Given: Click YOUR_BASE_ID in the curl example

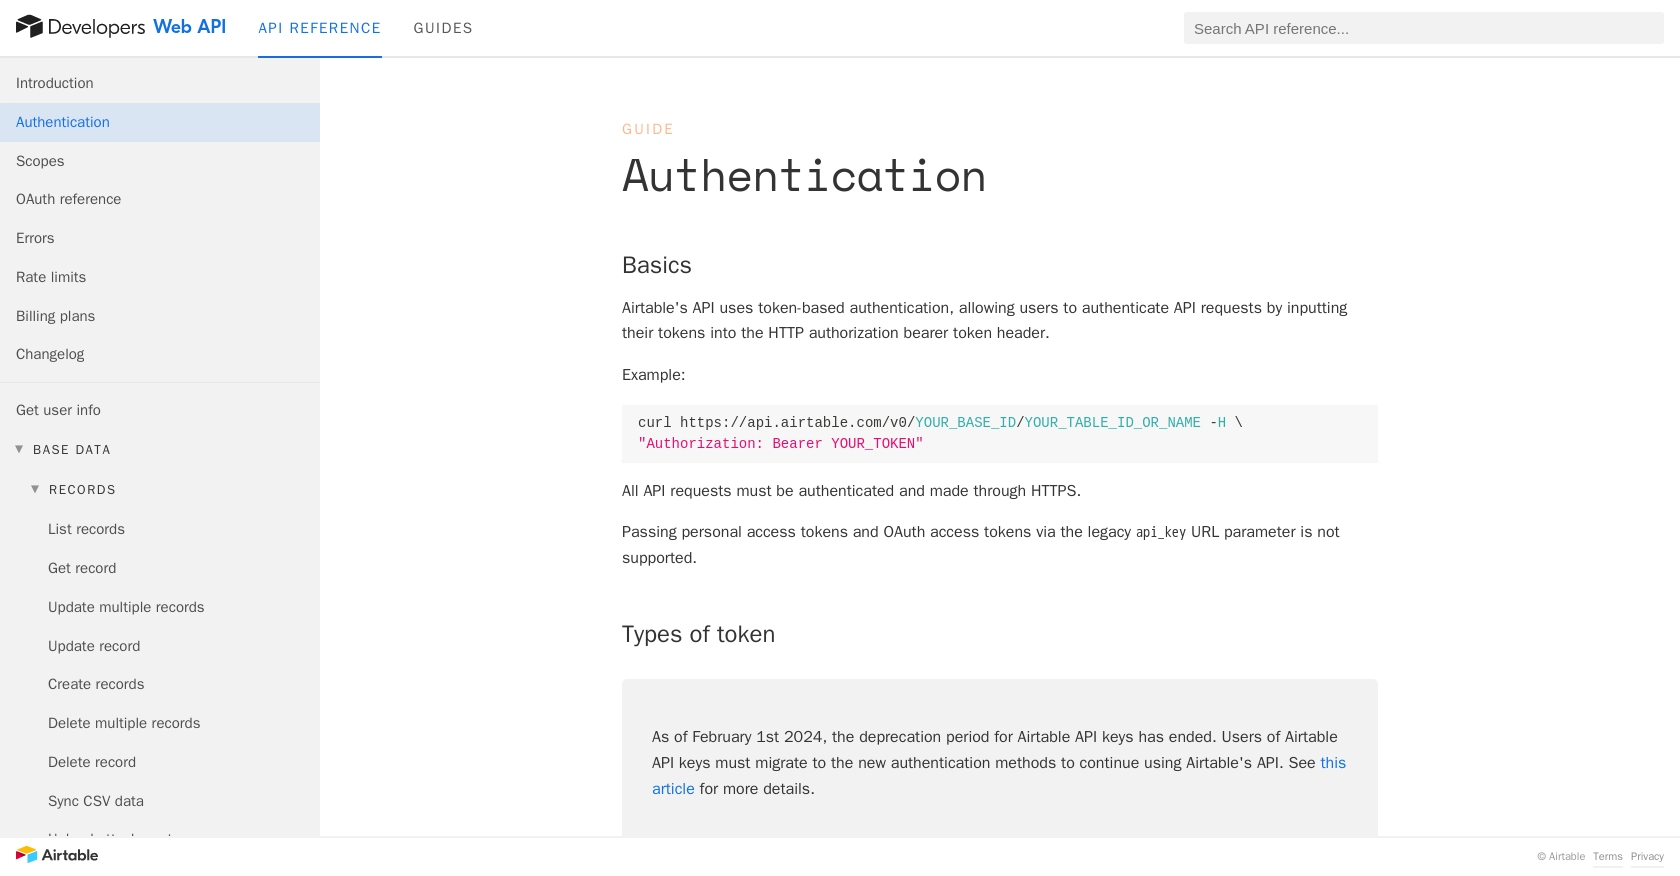Looking at the screenshot, I should 965,423.
